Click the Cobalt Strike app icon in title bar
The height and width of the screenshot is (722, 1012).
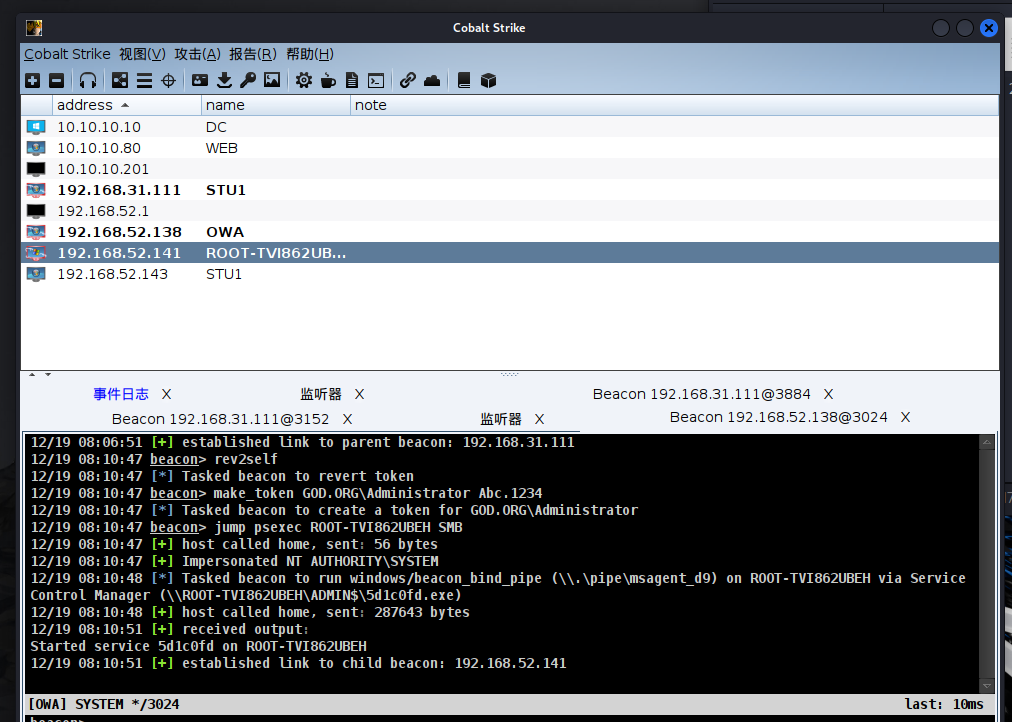[34, 28]
